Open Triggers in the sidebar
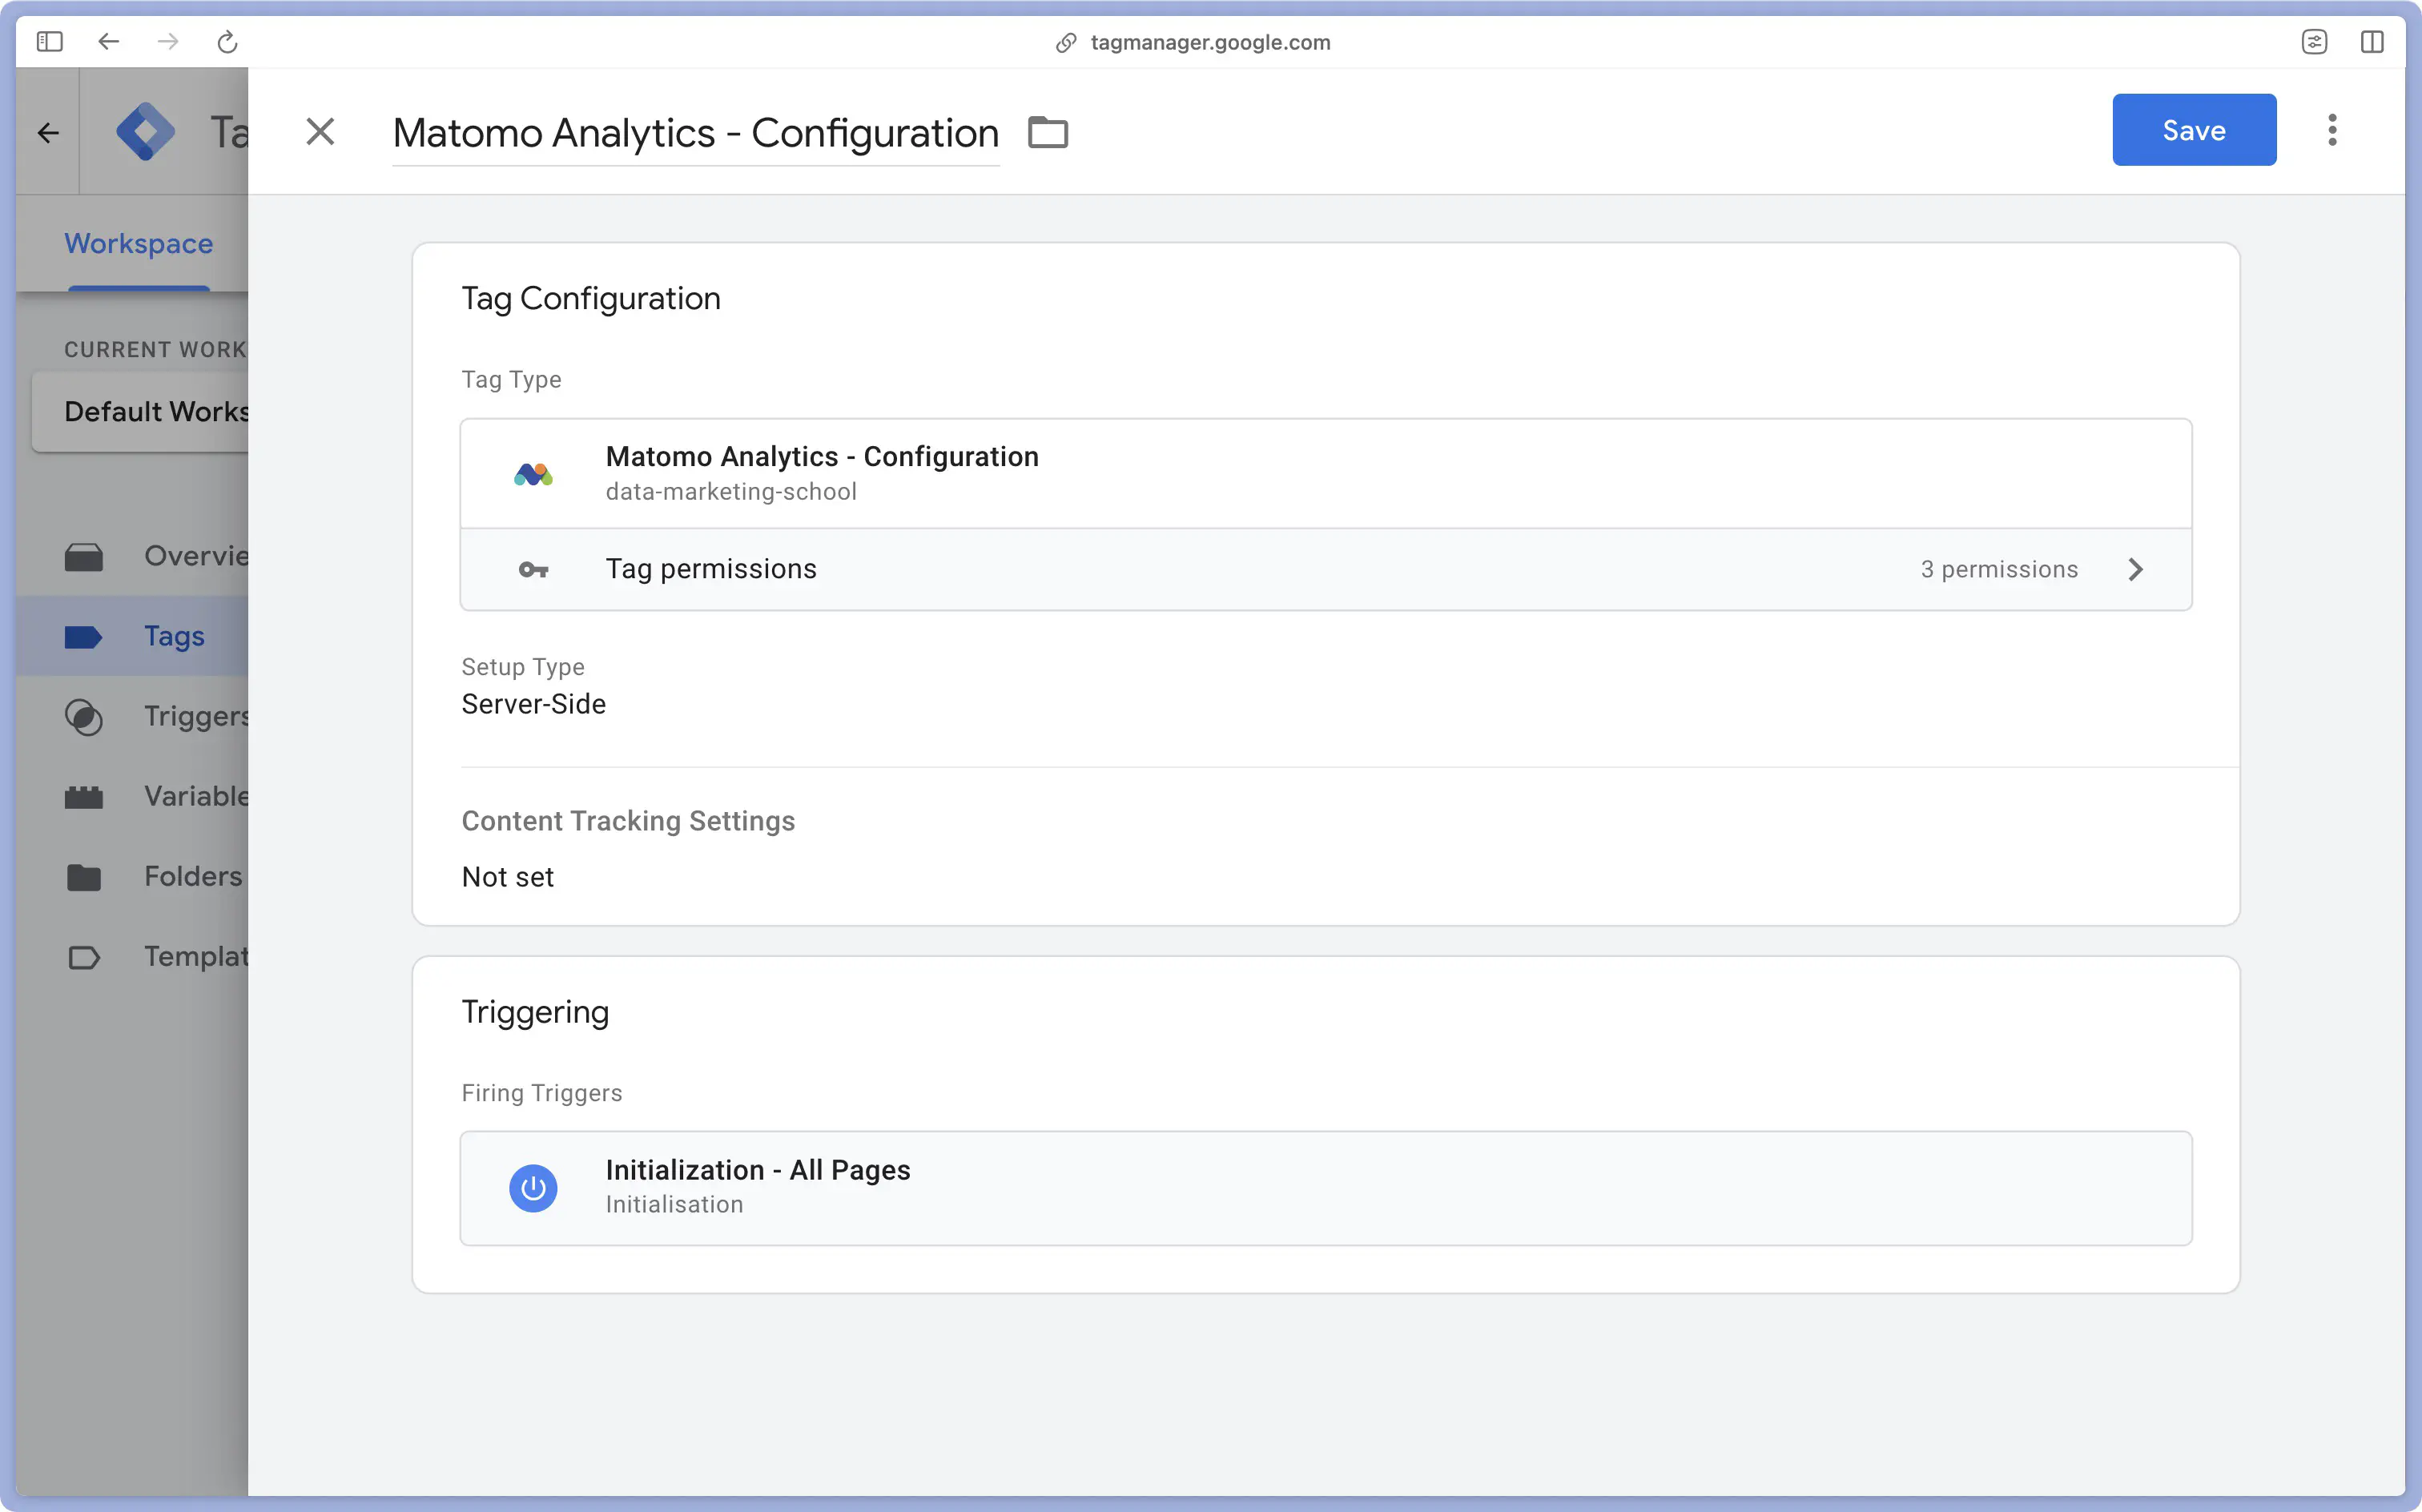 (132, 716)
